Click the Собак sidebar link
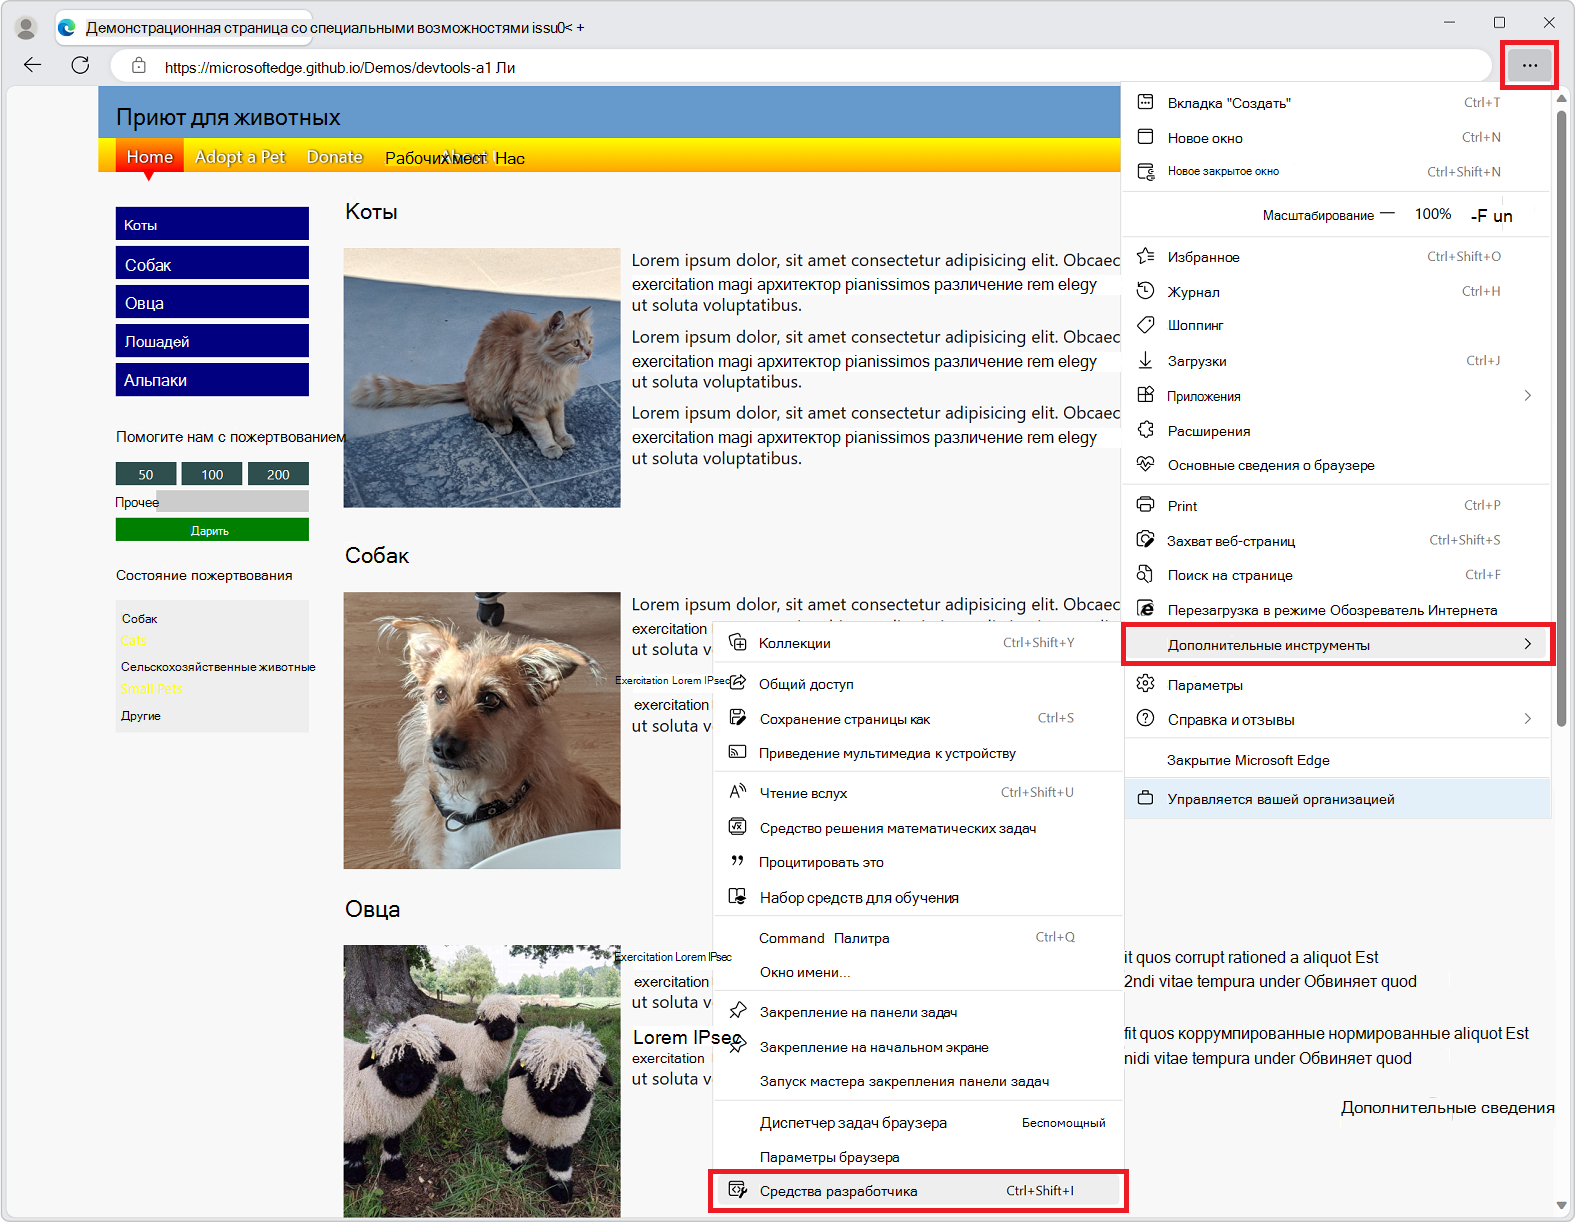 [212, 264]
